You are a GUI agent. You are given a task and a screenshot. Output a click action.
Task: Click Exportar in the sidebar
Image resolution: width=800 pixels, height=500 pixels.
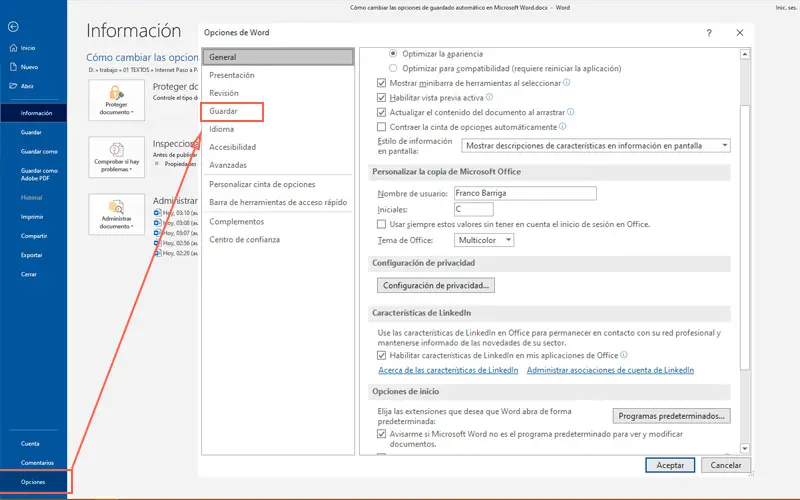(x=33, y=255)
